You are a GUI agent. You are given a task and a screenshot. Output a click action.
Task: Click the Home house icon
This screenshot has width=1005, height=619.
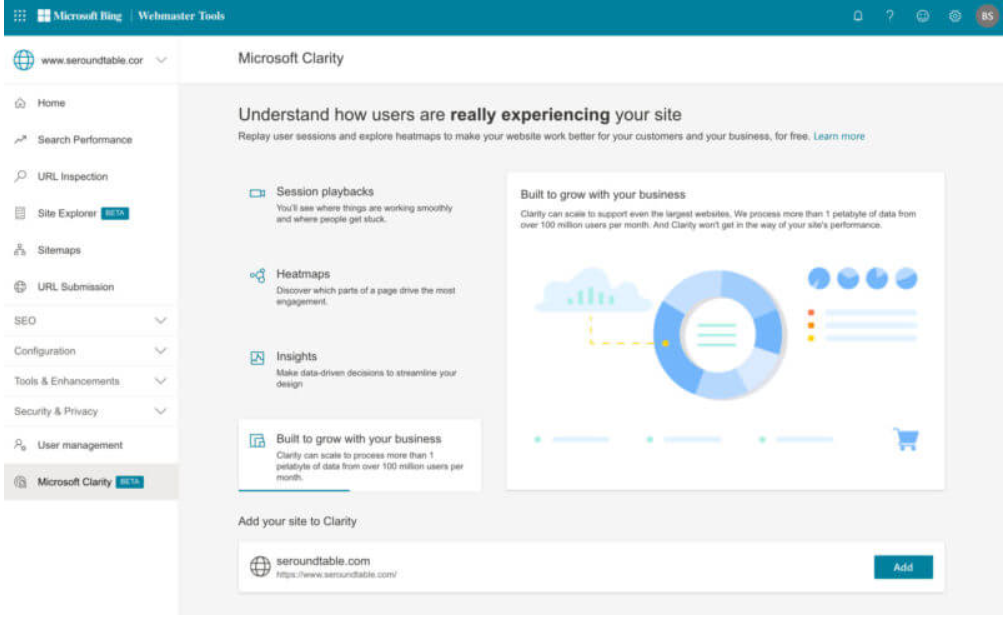point(21,103)
